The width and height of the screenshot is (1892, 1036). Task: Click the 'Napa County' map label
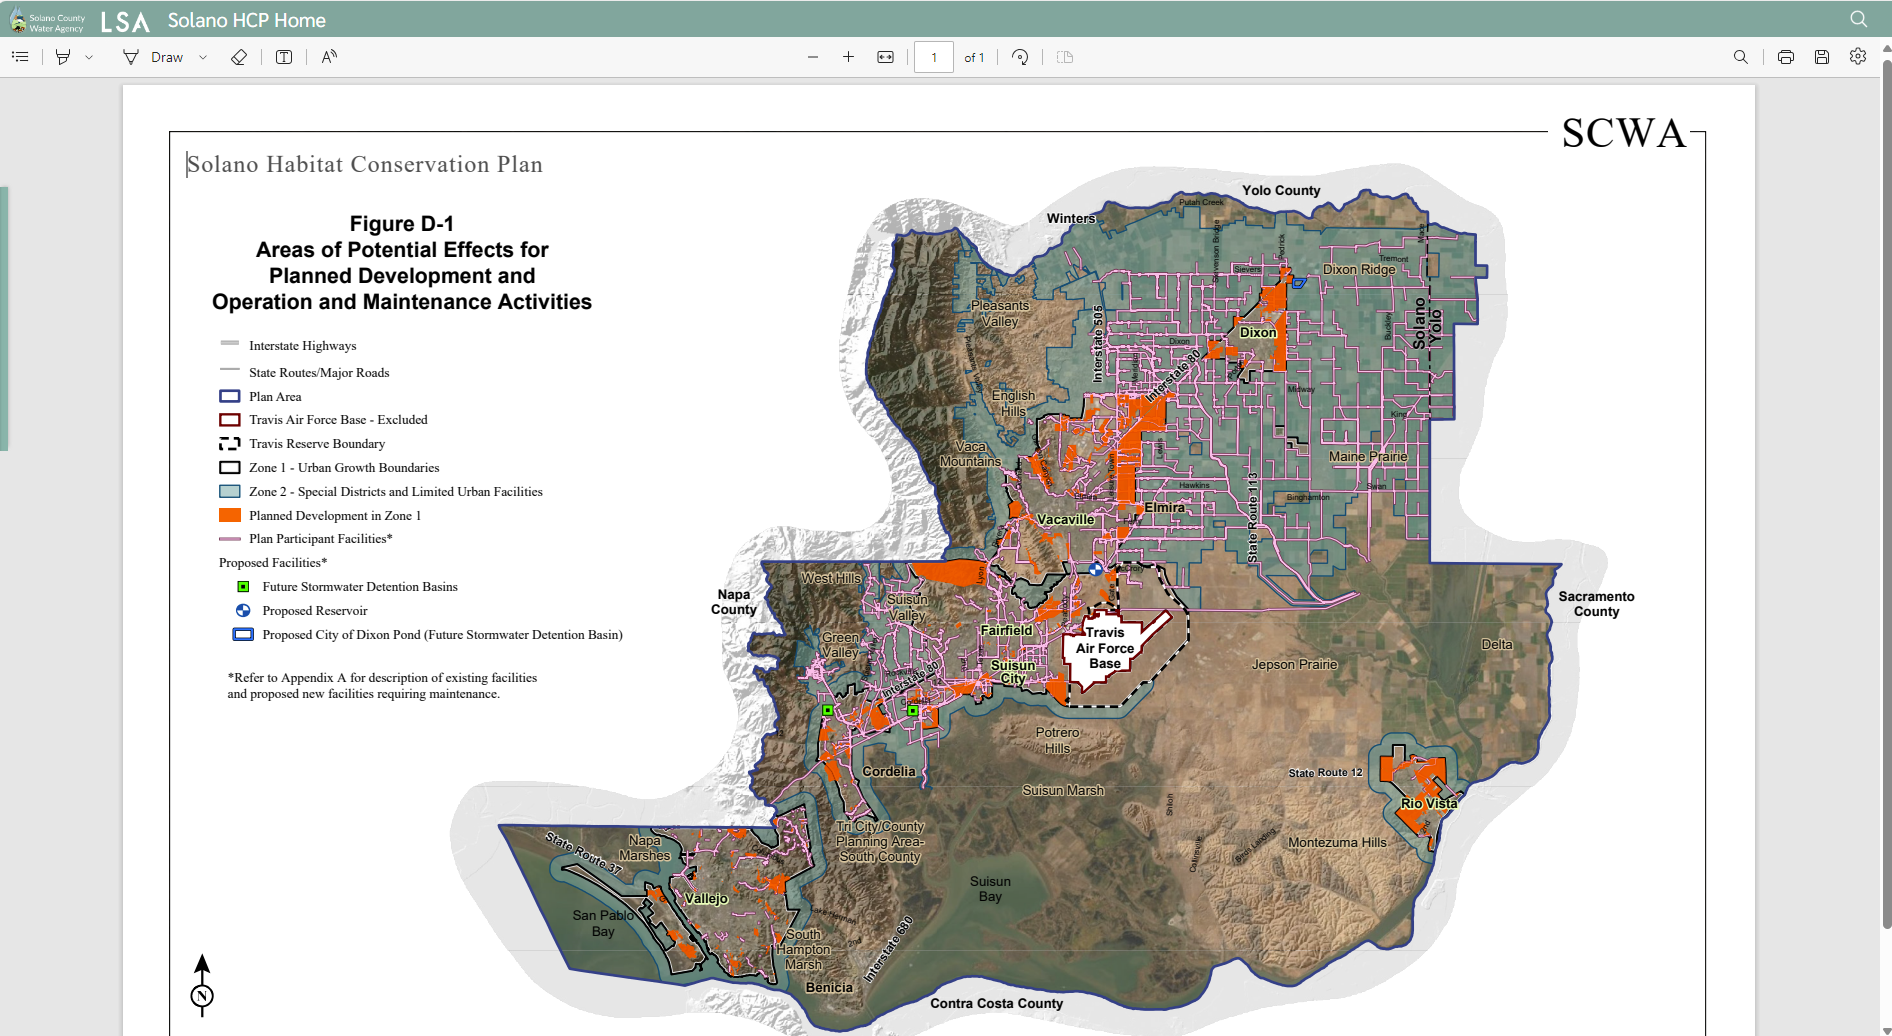pyautogui.click(x=734, y=602)
